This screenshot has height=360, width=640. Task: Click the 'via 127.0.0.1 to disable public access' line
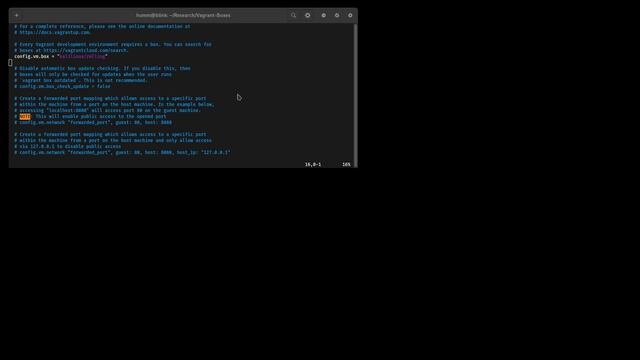(x=67, y=146)
